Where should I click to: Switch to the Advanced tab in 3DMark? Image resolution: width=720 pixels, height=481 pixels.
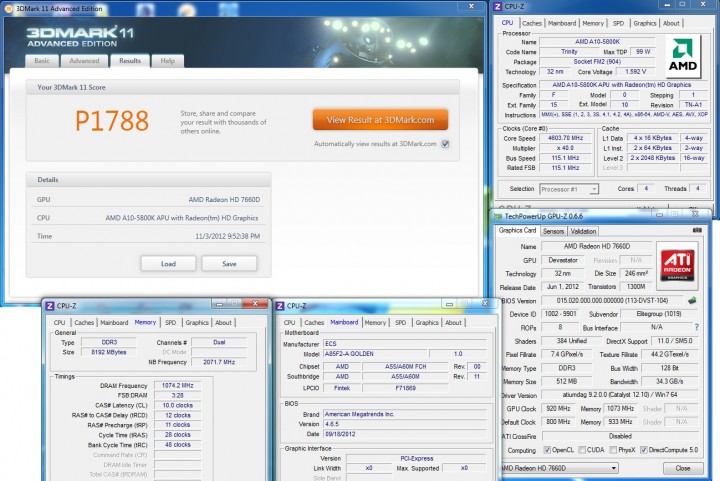coord(84,61)
